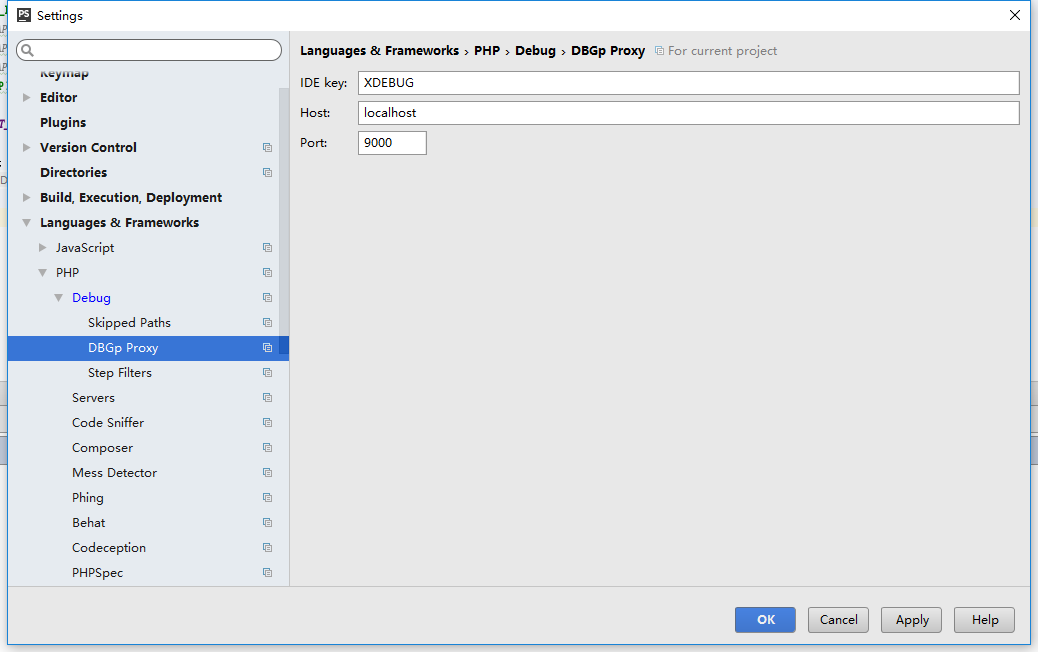Expand Build, Execution, Deployment group
The image size is (1038, 652).
pos(26,197)
